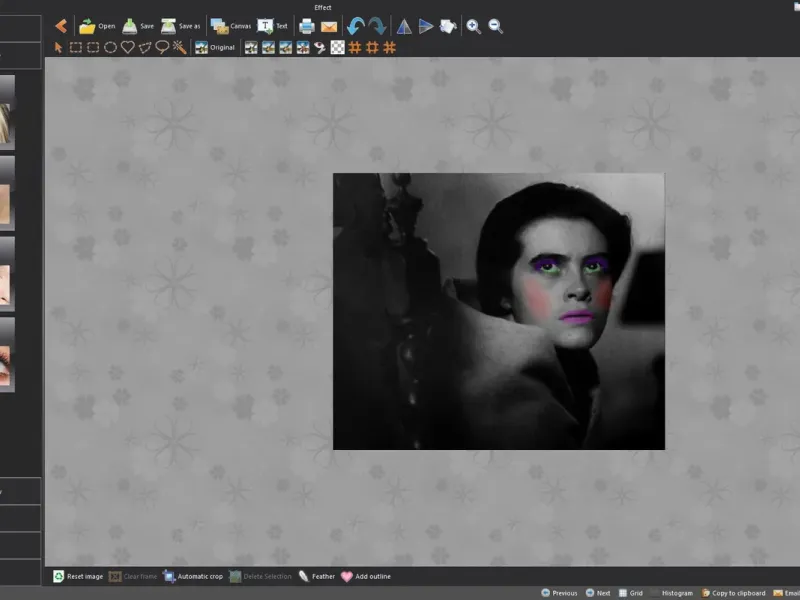Select the eye makeup thumbnail in sidebar

click(x=7, y=367)
